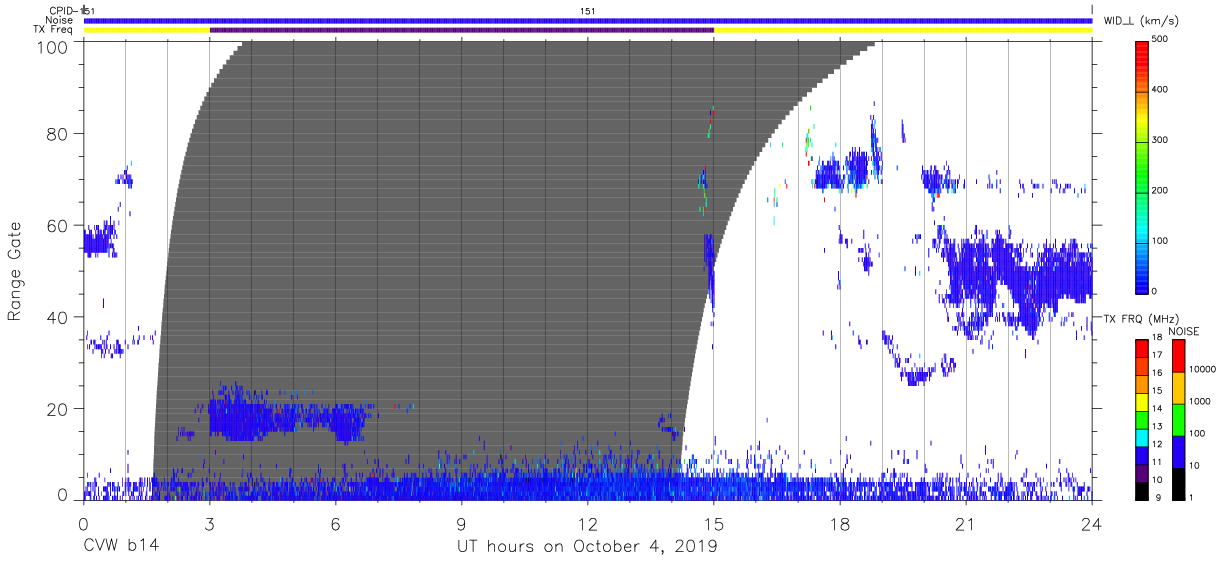Click the '200' tick on WID color bar
The height and width of the screenshot is (567, 1228).
(x=1162, y=190)
